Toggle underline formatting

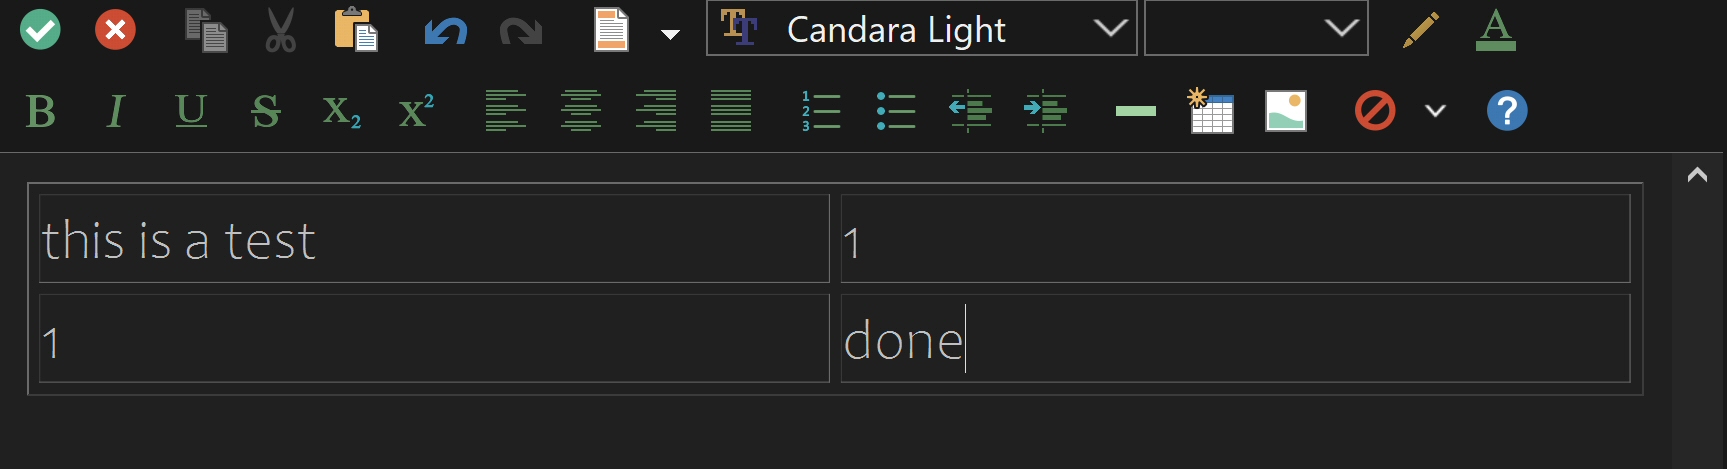coord(191,111)
